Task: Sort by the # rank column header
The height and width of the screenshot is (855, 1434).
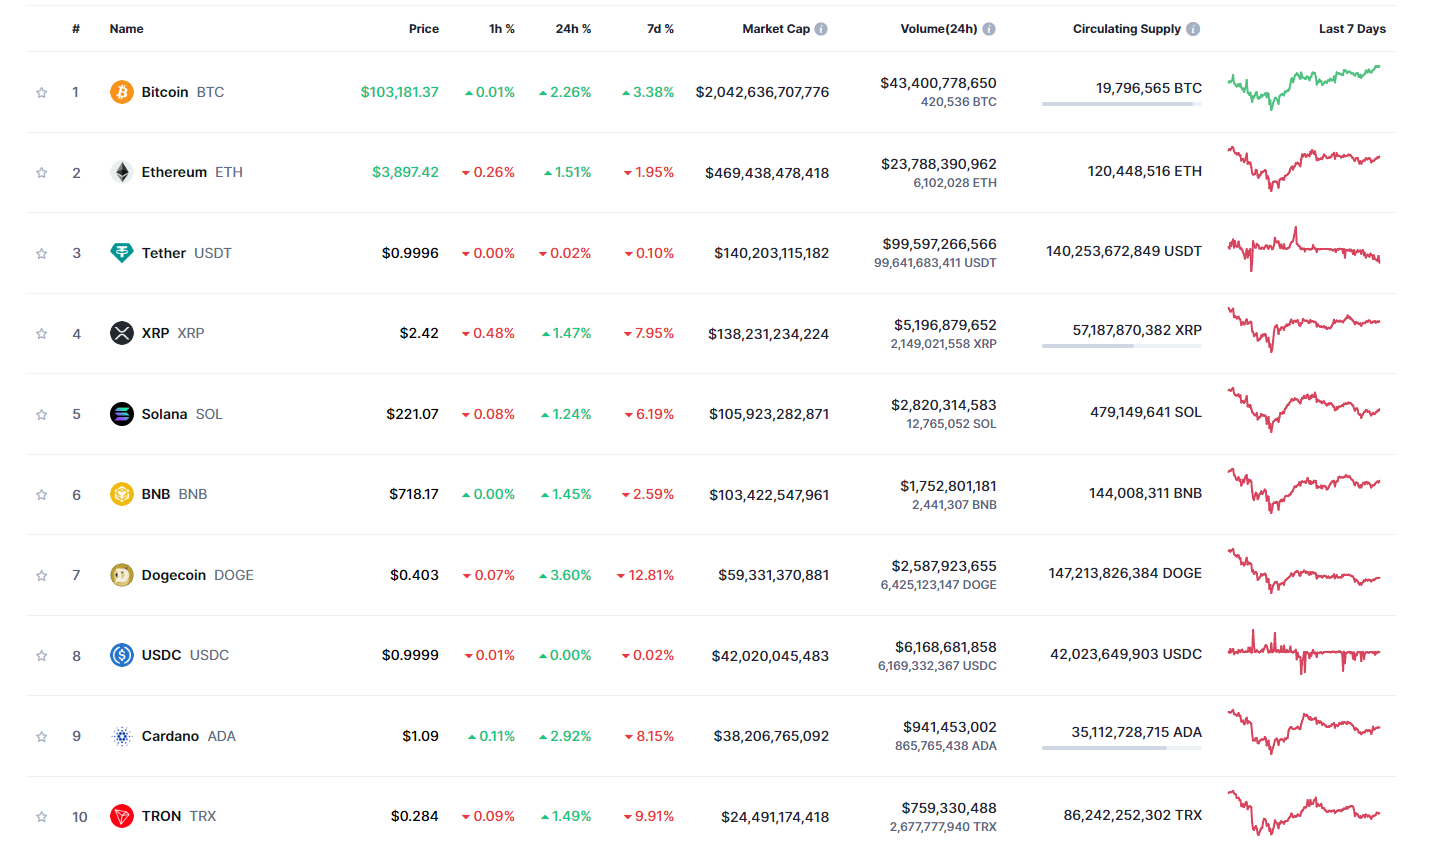Action: 76,29
